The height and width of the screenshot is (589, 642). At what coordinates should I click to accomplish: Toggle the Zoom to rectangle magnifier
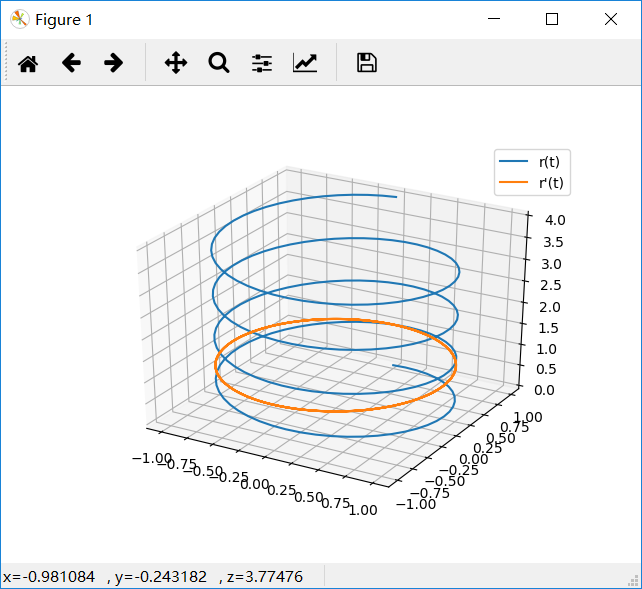pos(219,63)
